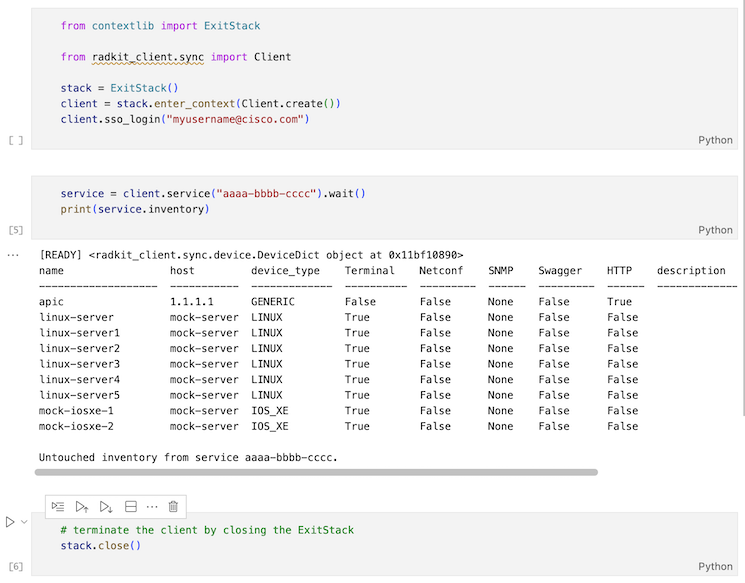Screen dimensions: 745x583
Task: Click empty execution count [ ] of first cell
Action: 16,140
